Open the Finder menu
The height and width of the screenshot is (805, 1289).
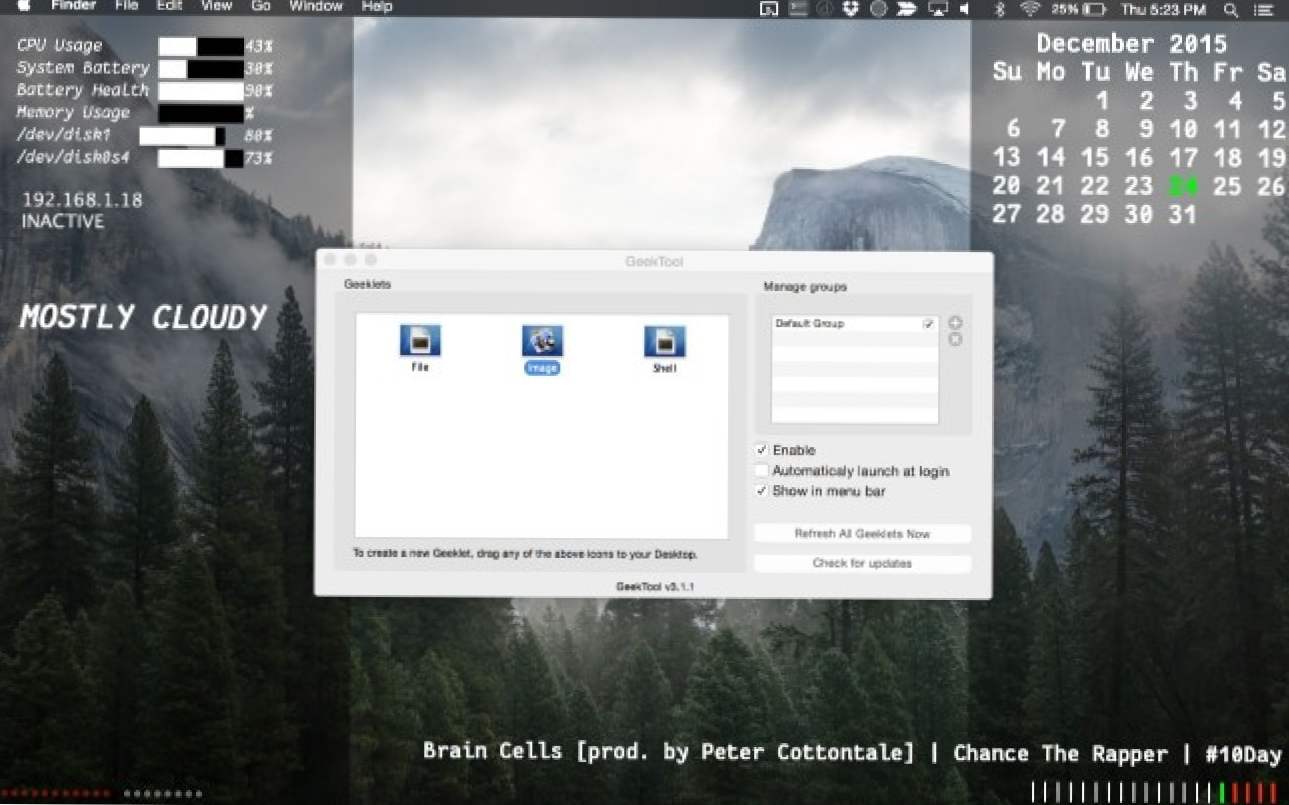[x=73, y=6]
